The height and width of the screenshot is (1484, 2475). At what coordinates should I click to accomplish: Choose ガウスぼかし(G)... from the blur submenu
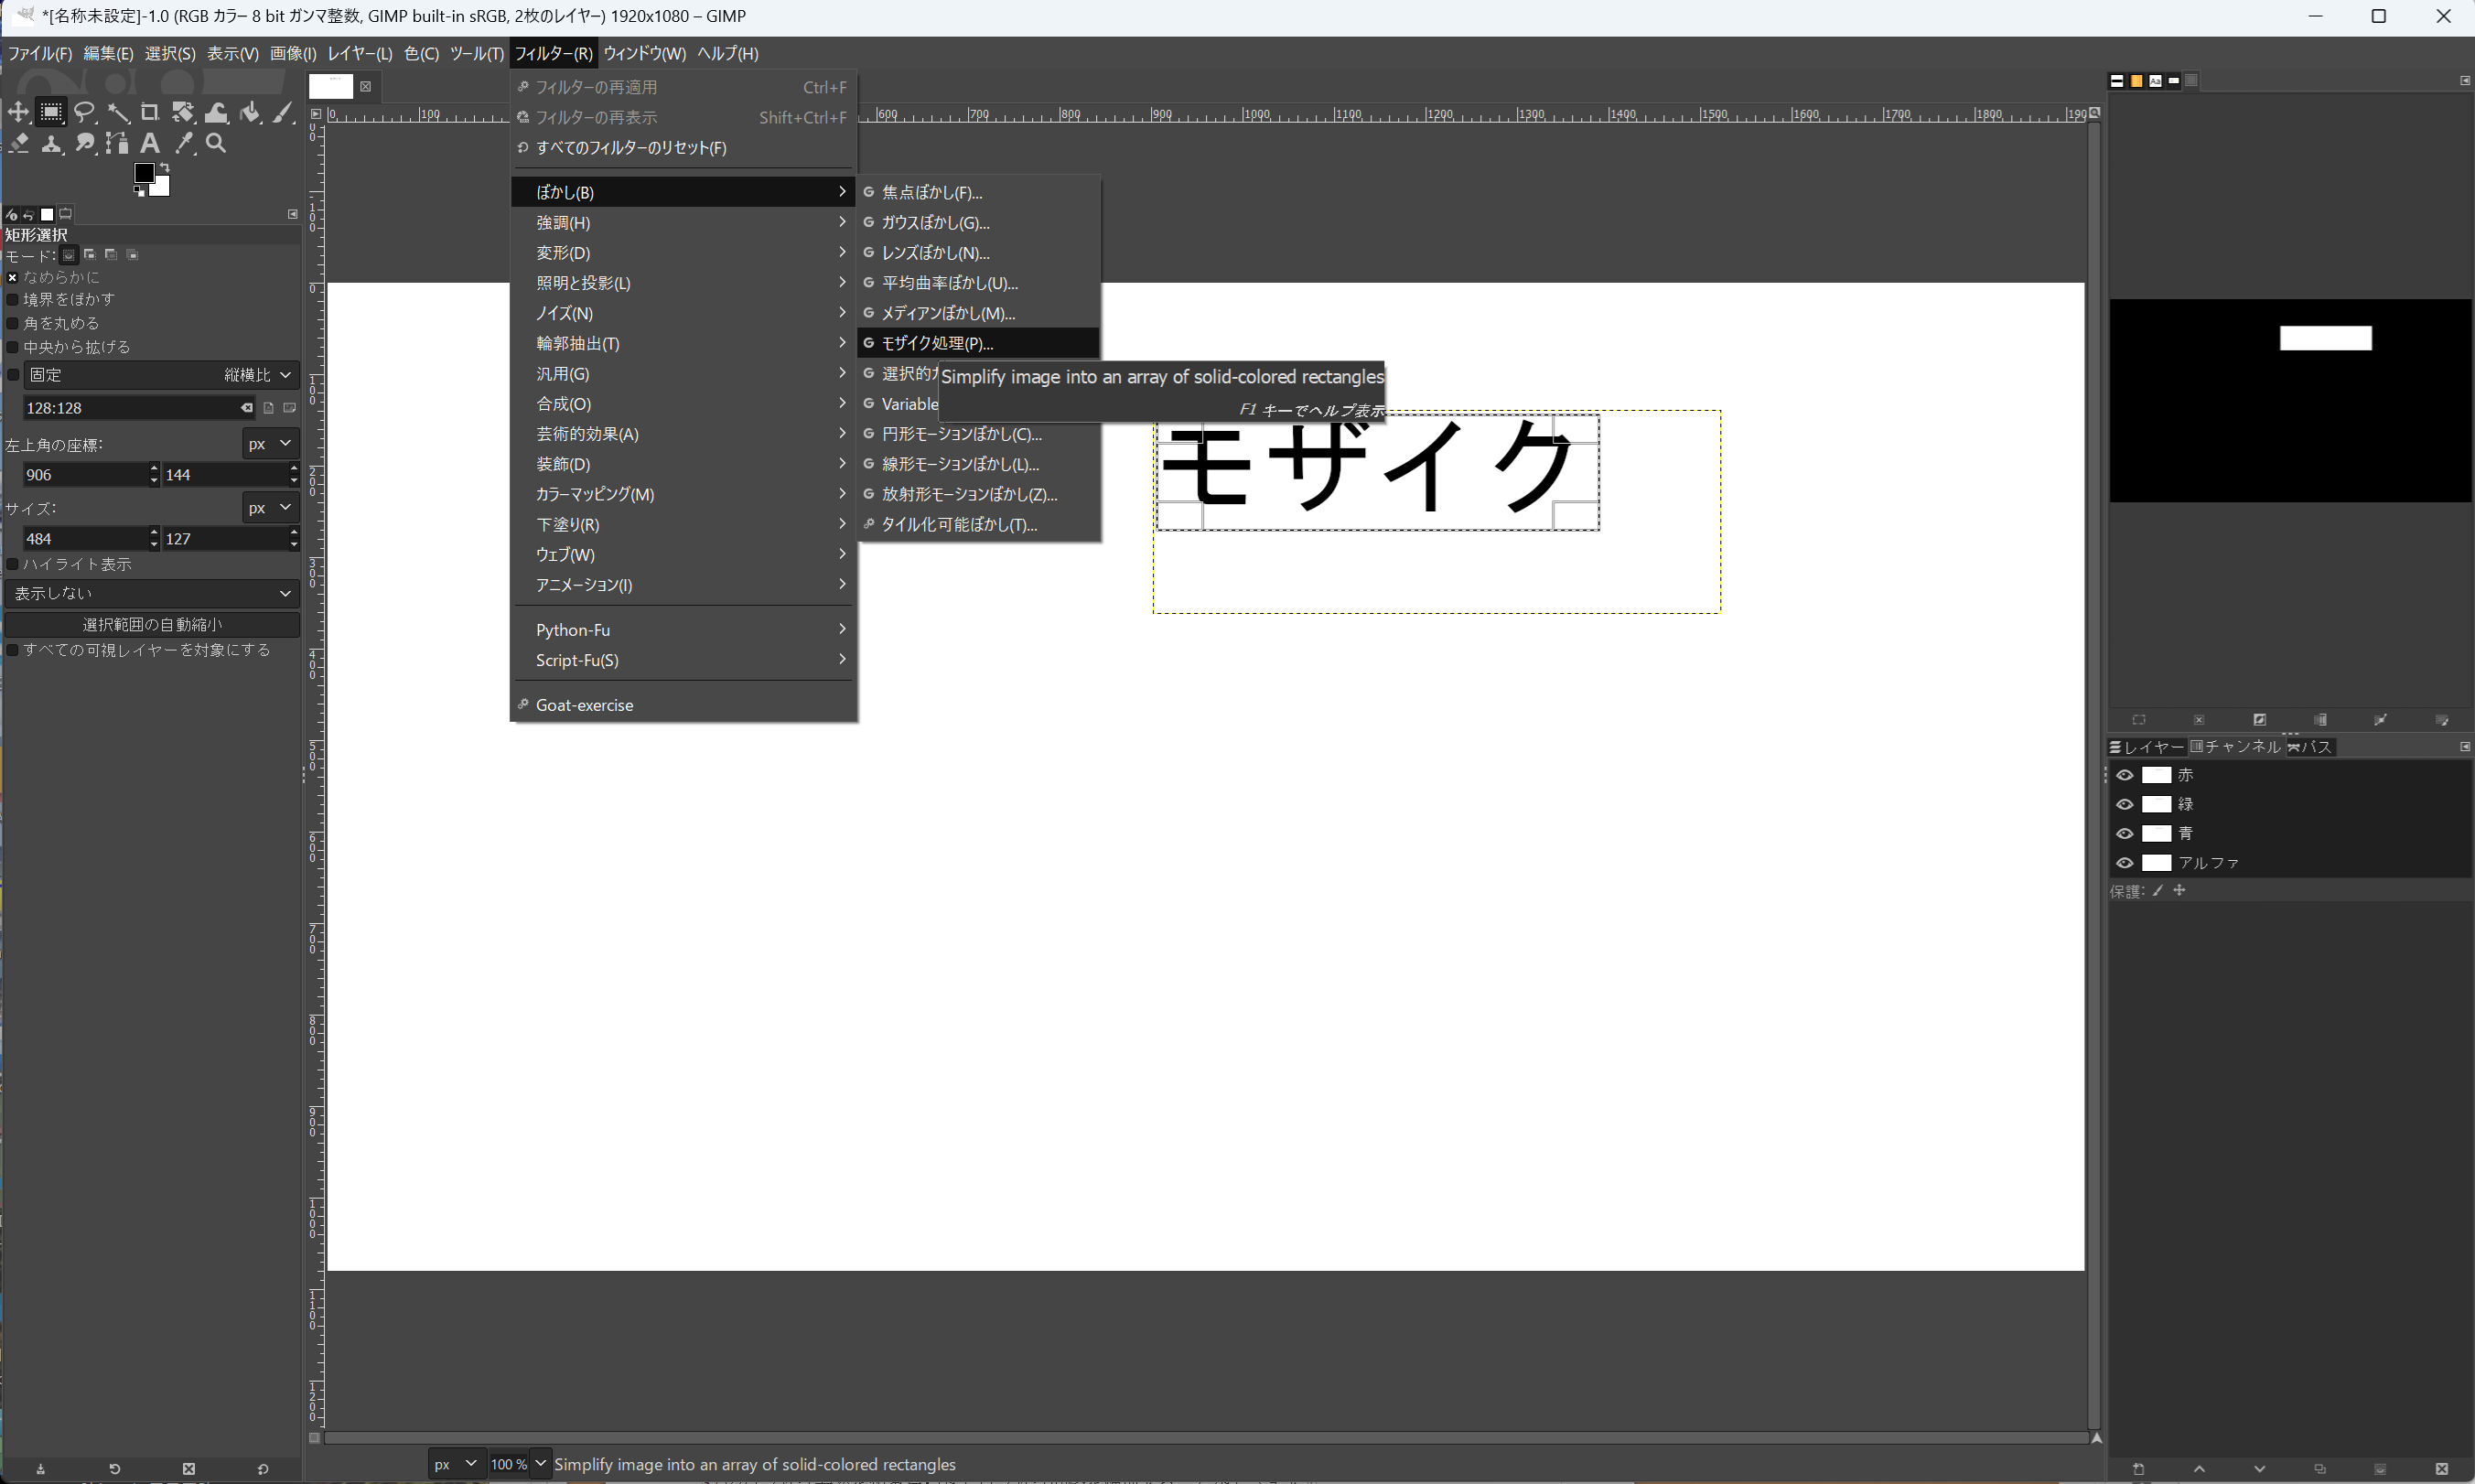point(978,222)
